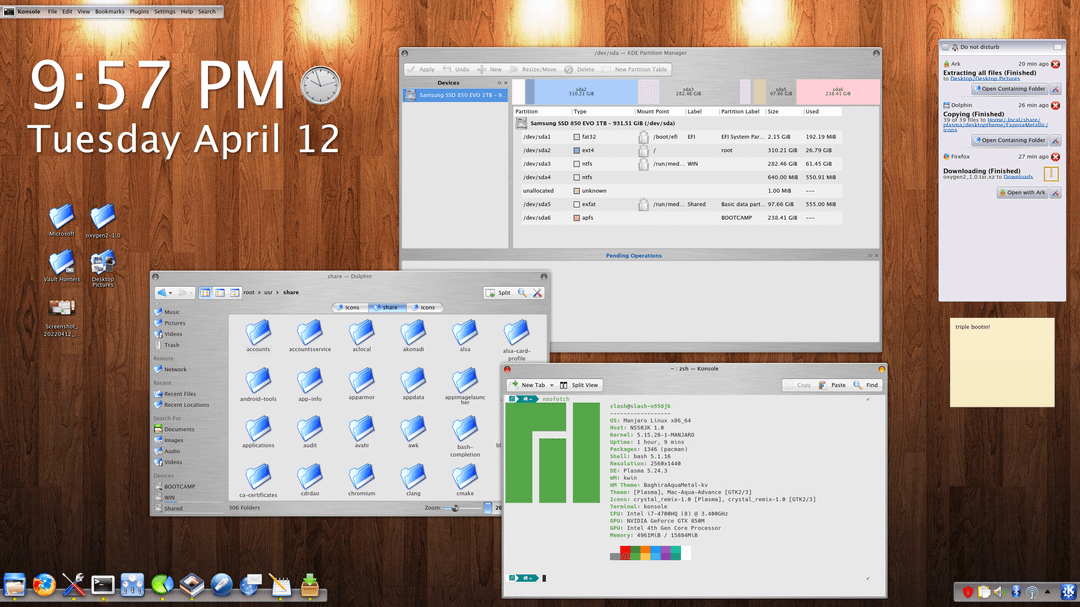Switch to the share tab in Dolphin
This screenshot has height=607, width=1080.
click(389, 307)
